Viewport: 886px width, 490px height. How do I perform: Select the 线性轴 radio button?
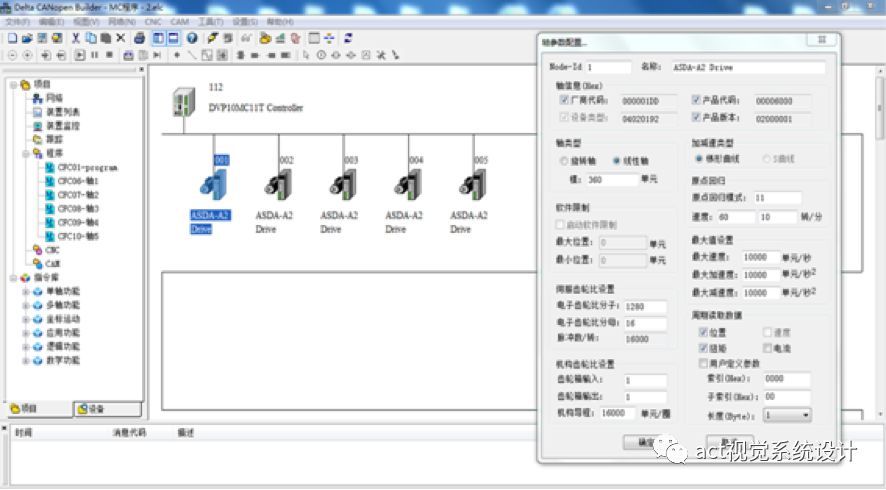click(x=616, y=161)
